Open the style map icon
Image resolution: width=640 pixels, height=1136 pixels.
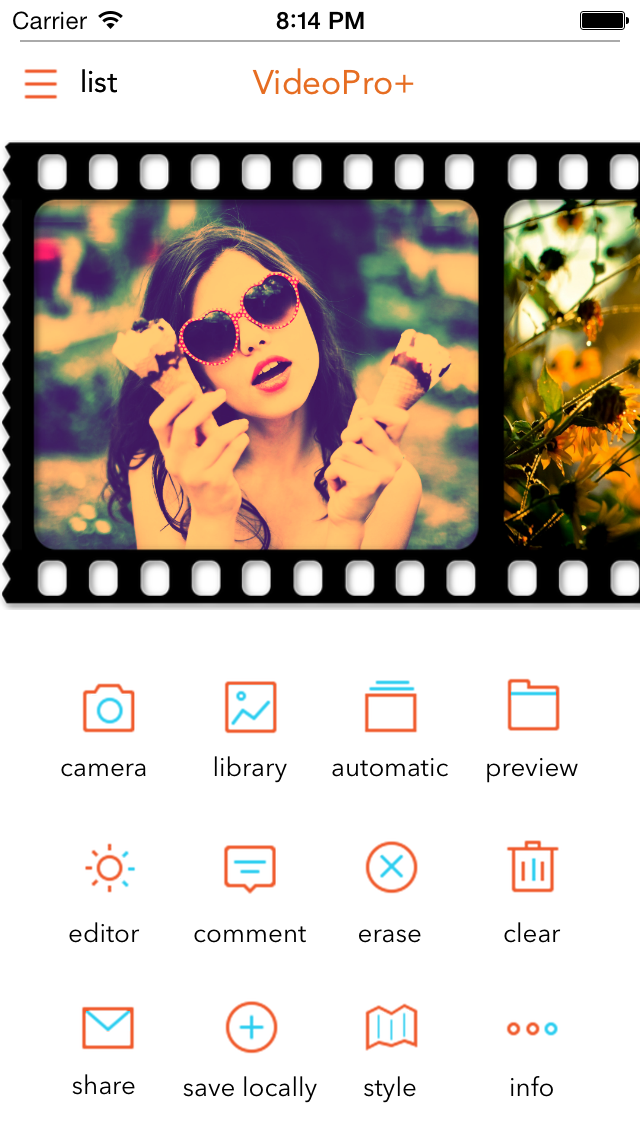coord(391,1027)
